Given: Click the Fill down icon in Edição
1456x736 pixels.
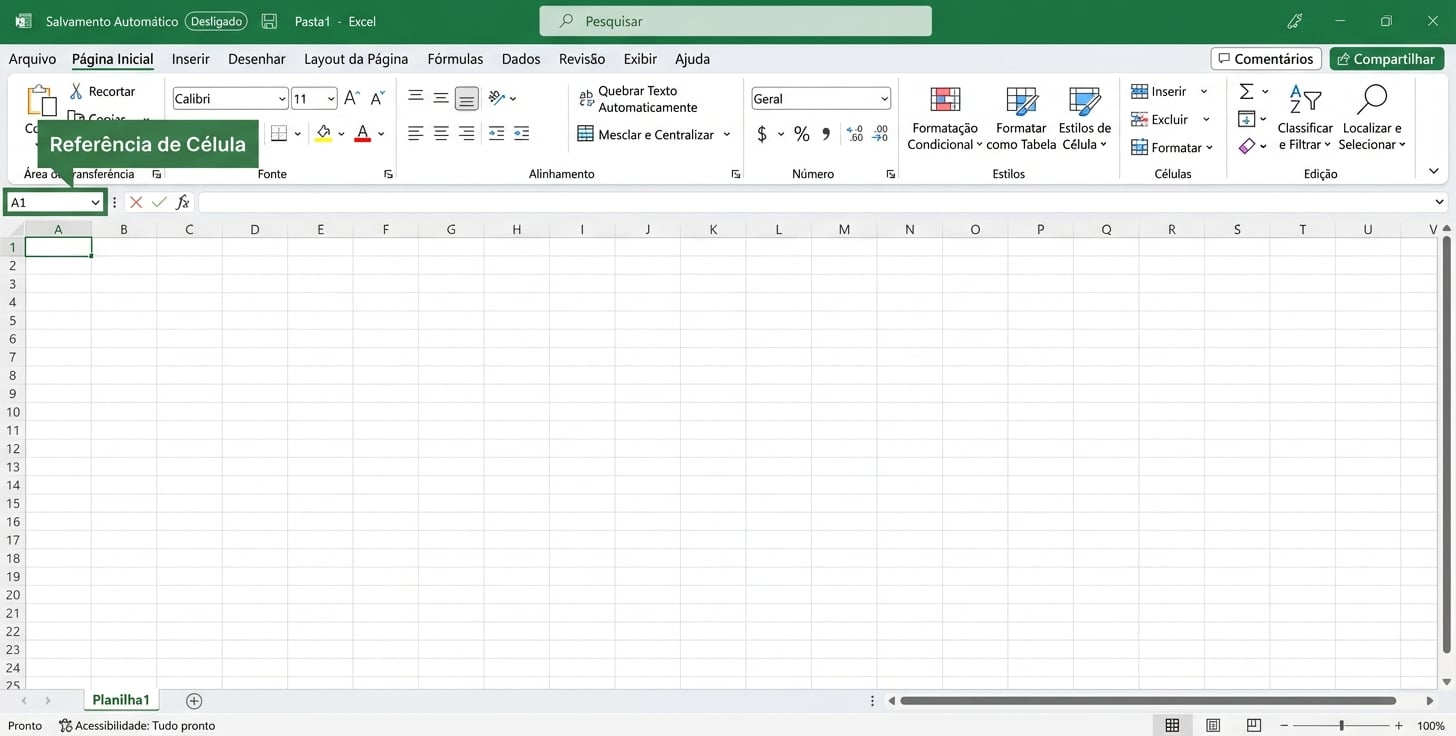Looking at the screenshot, I should point(1246,119).
